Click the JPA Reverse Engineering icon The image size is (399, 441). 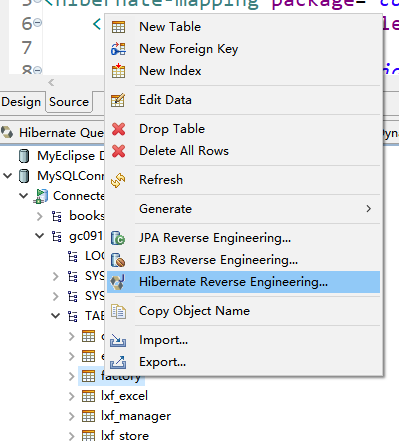(118, 238)
